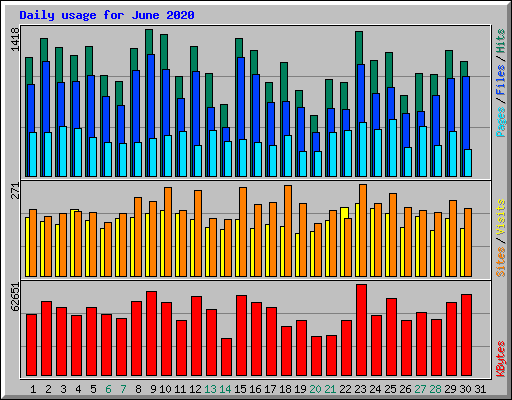This screenshot has width=512, height=400.
Task: Click the 271 visits axis label
Action: point(15,191)
